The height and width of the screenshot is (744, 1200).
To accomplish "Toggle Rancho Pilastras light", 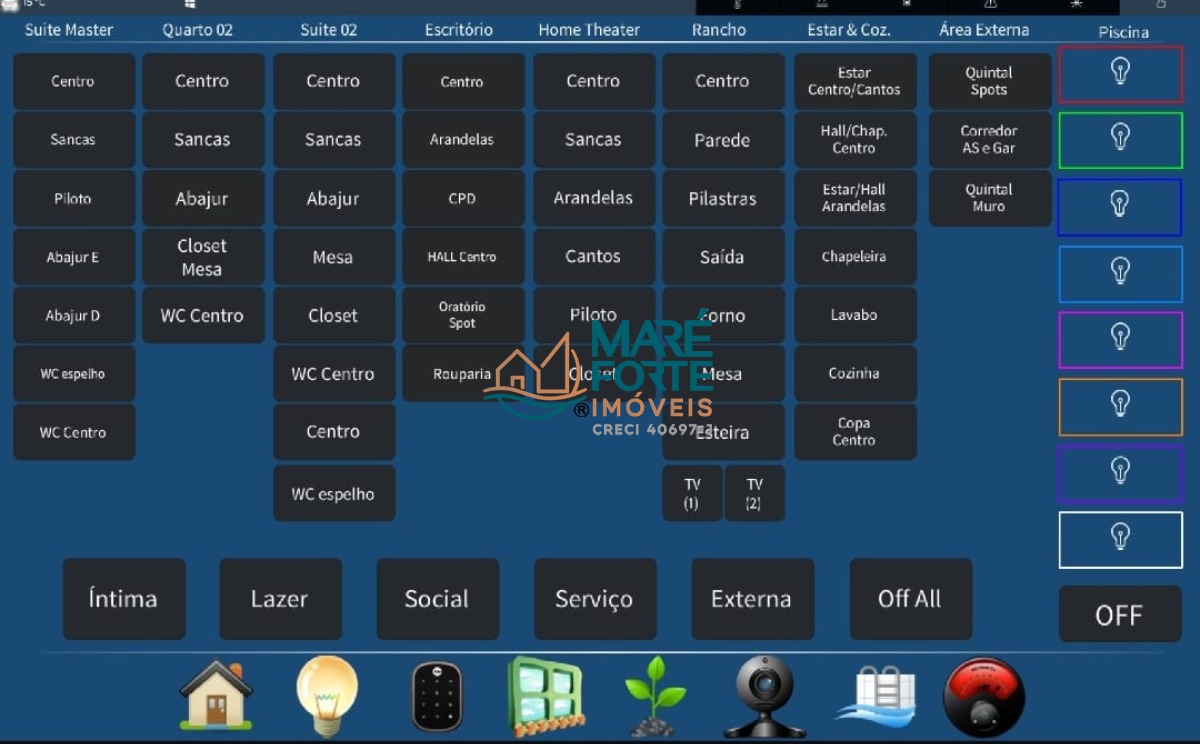I will (722, 199).
